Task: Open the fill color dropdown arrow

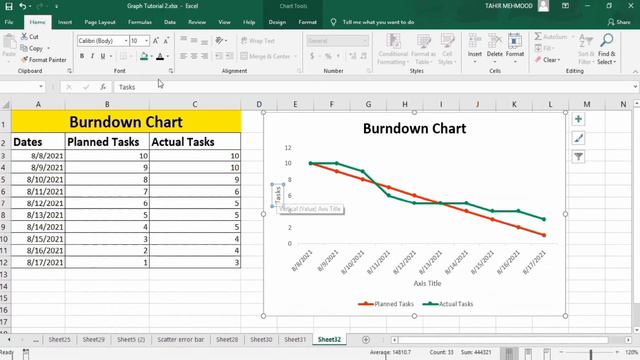Action: (x=151, y=56)
